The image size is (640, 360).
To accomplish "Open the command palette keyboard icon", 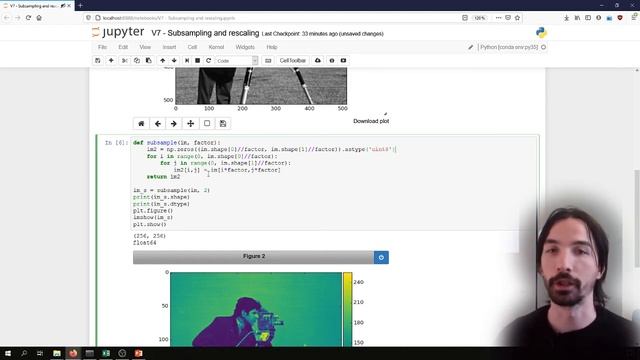I will tap(268, 60).
